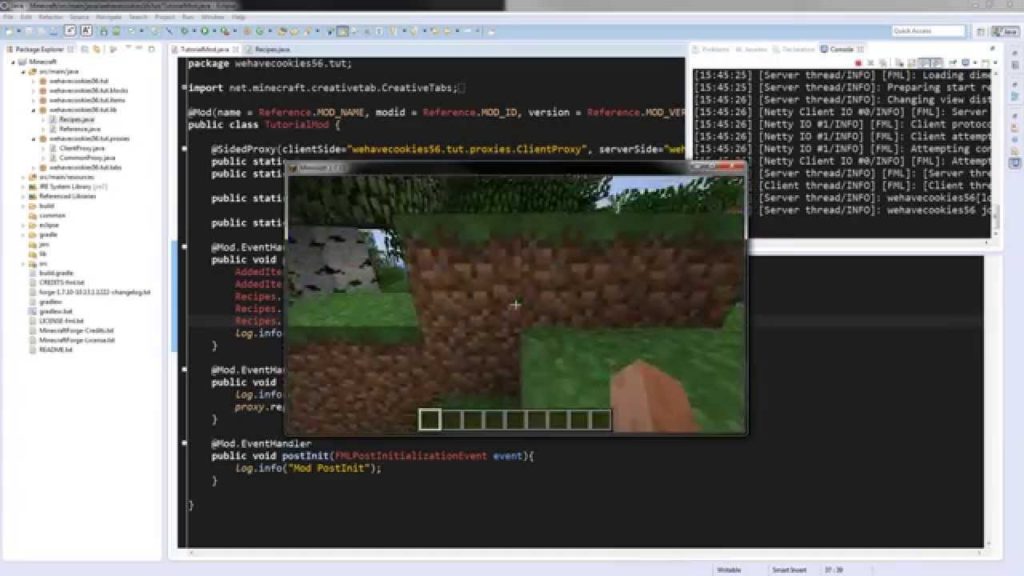Open the File menu
This screenshot has width=1024, height=576.
8,17
